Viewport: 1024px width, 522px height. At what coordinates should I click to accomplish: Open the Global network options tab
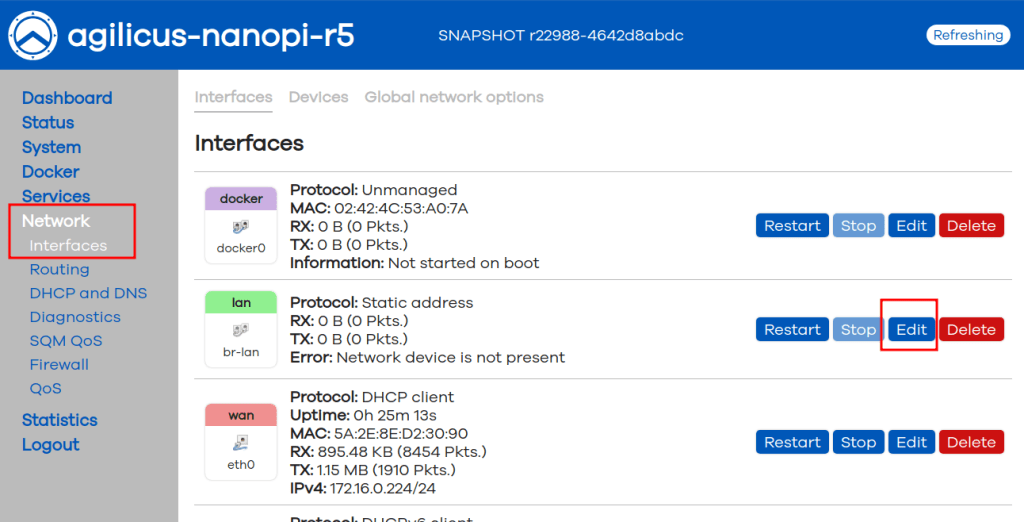tap(454, 97)
